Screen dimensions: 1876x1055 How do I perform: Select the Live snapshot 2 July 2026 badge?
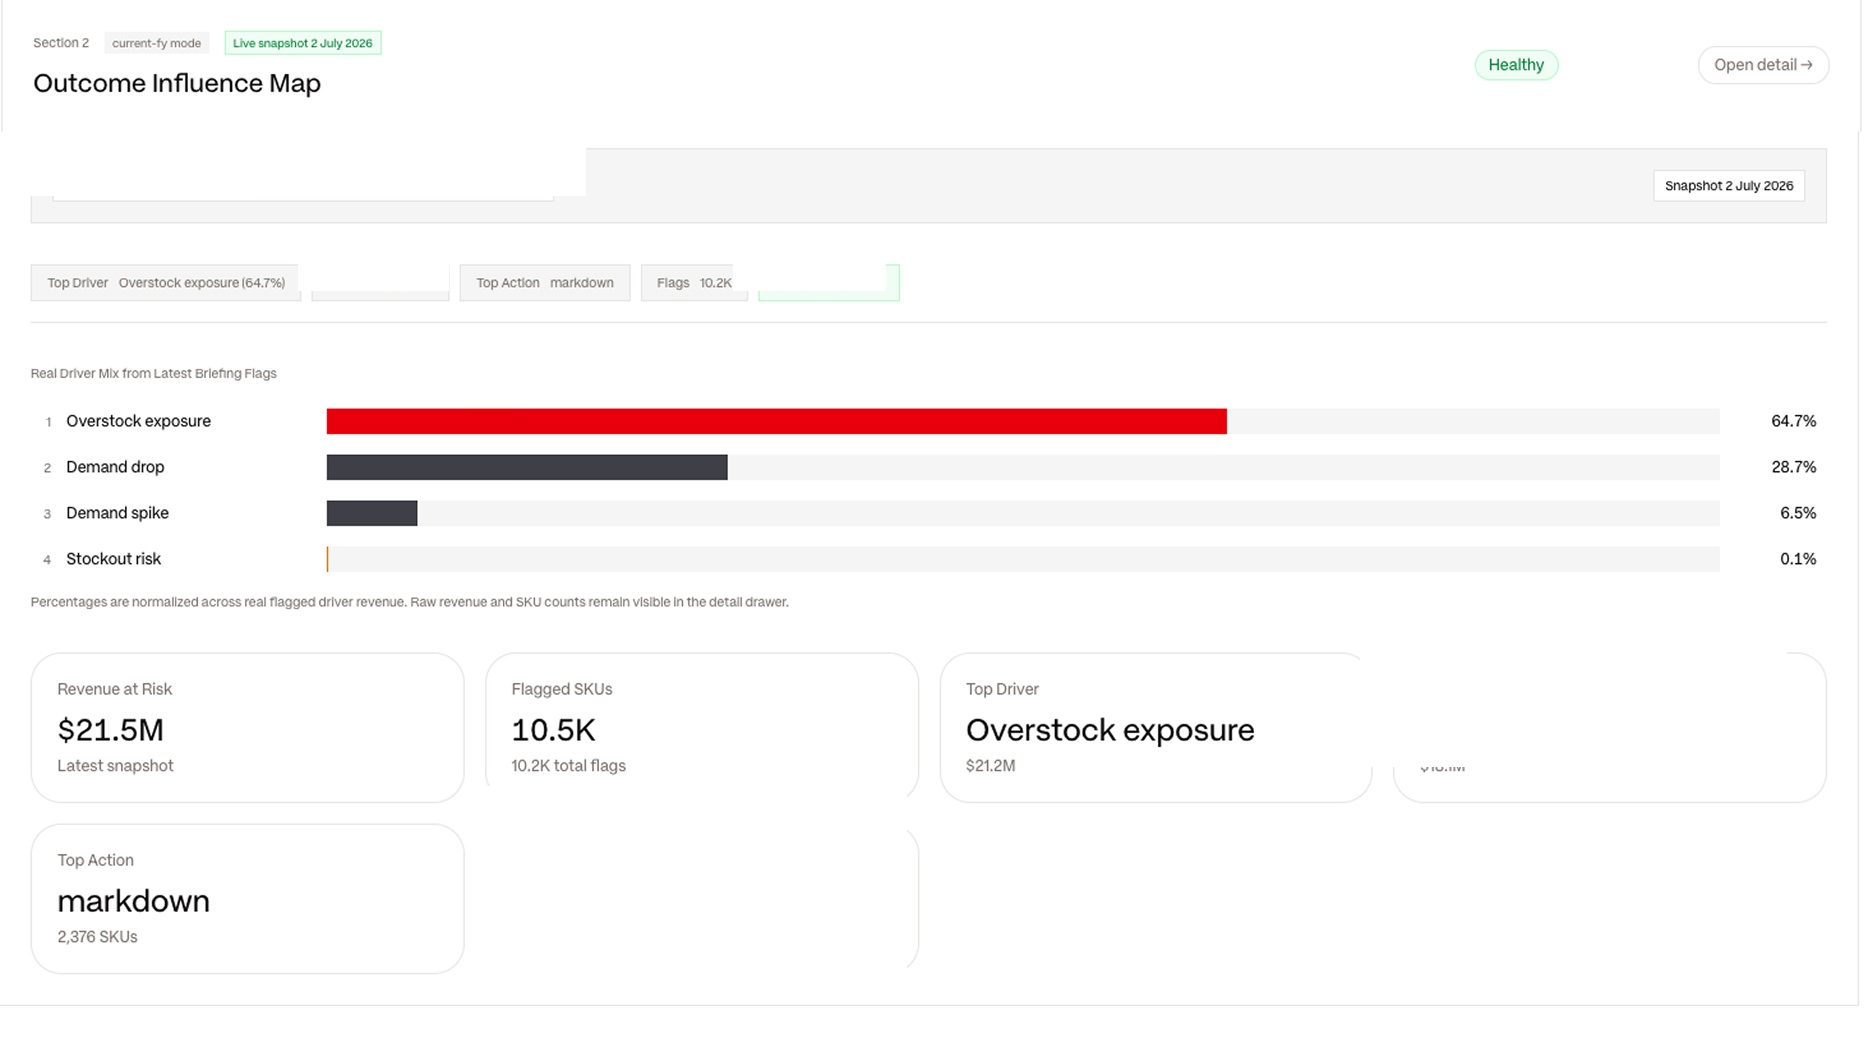(304, 43)
